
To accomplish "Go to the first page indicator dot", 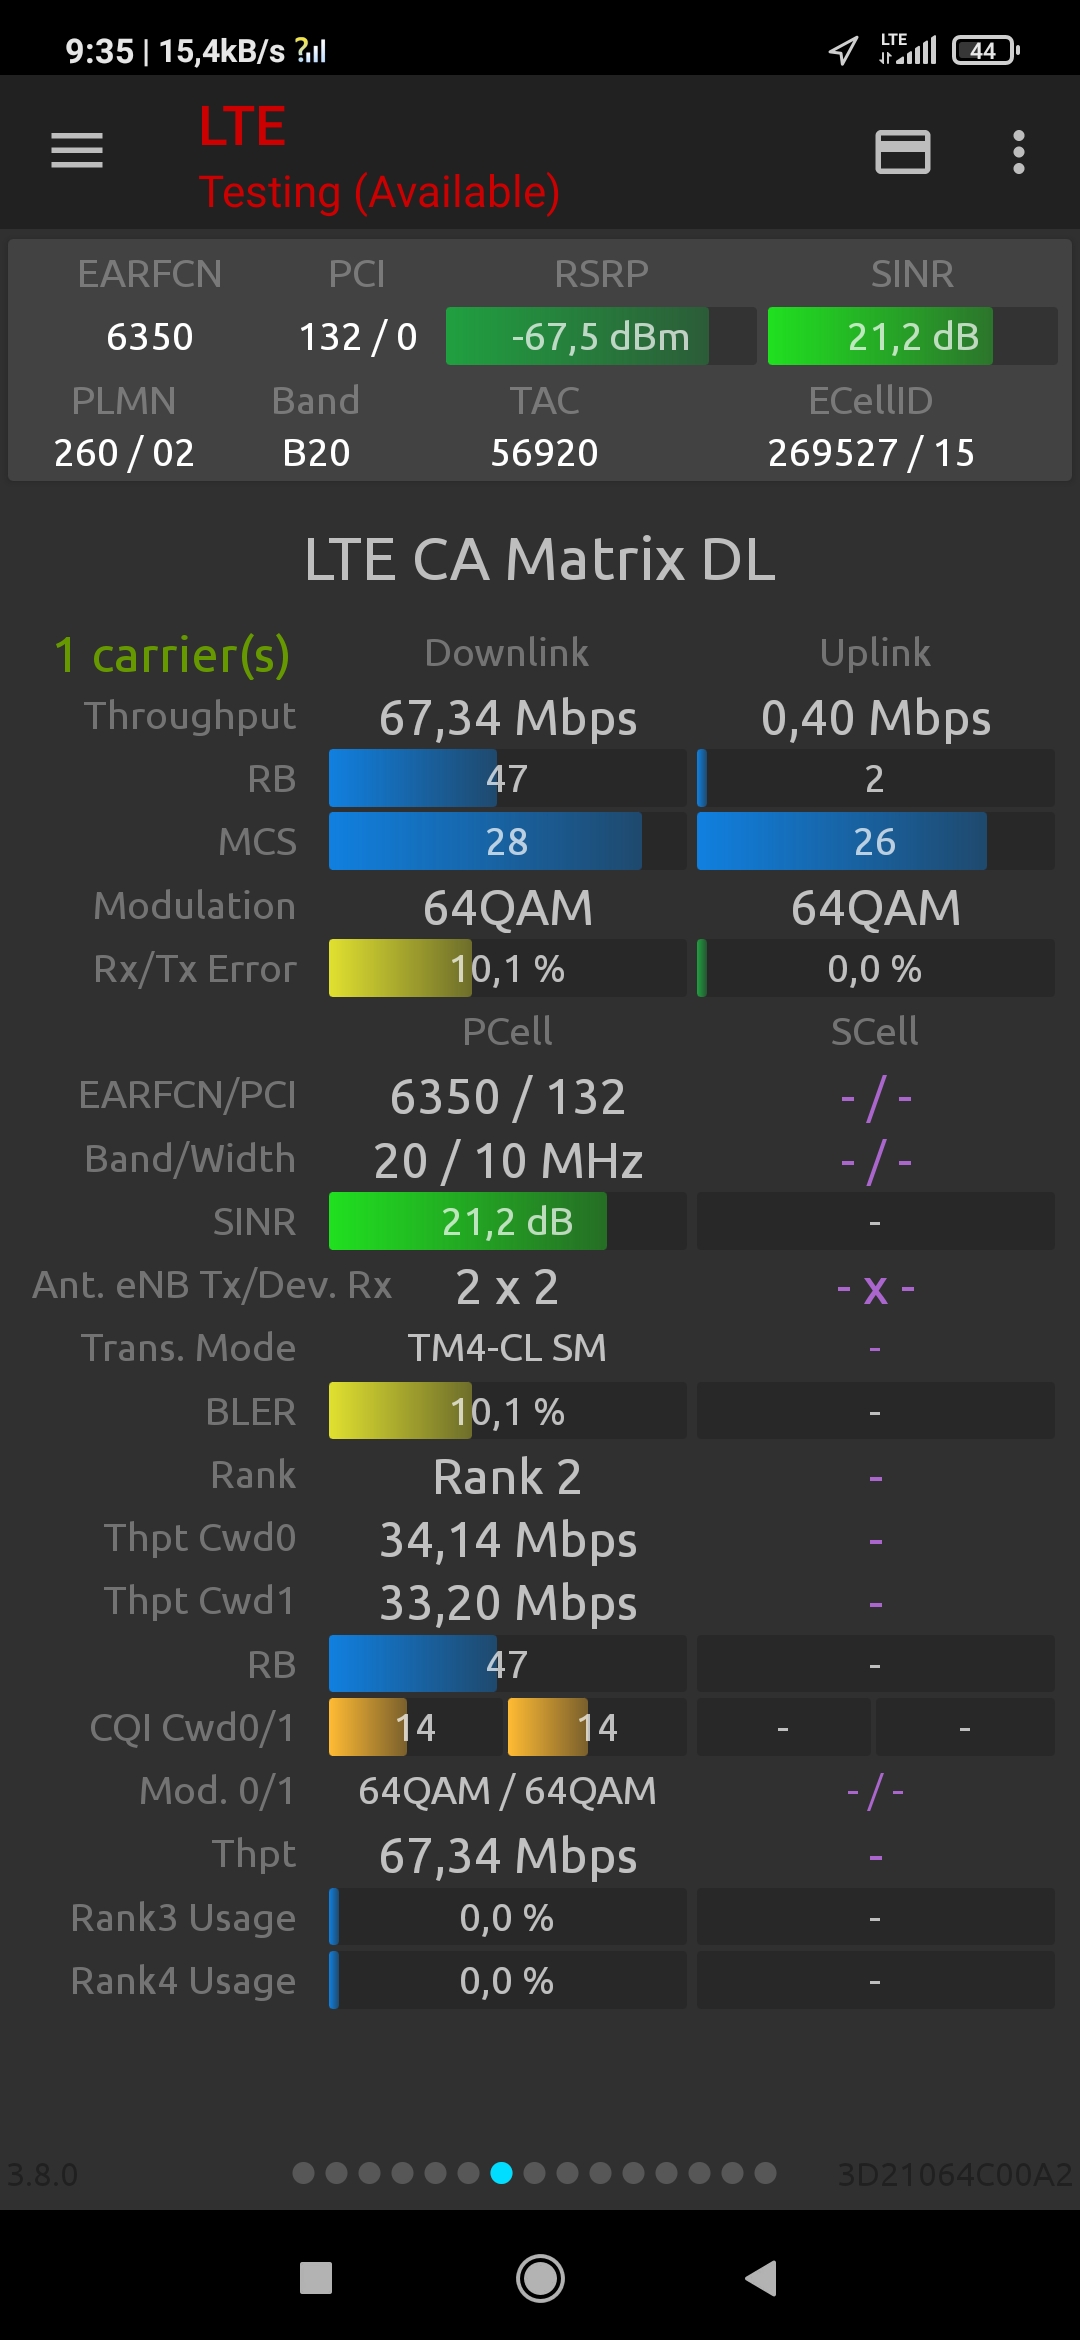I will point(304,2173).
